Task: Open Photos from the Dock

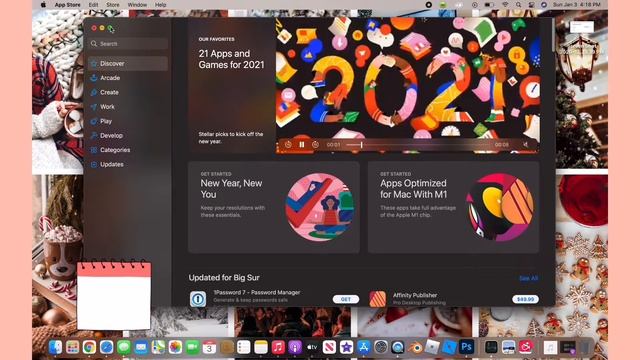Action: click(x=175, y=347)
